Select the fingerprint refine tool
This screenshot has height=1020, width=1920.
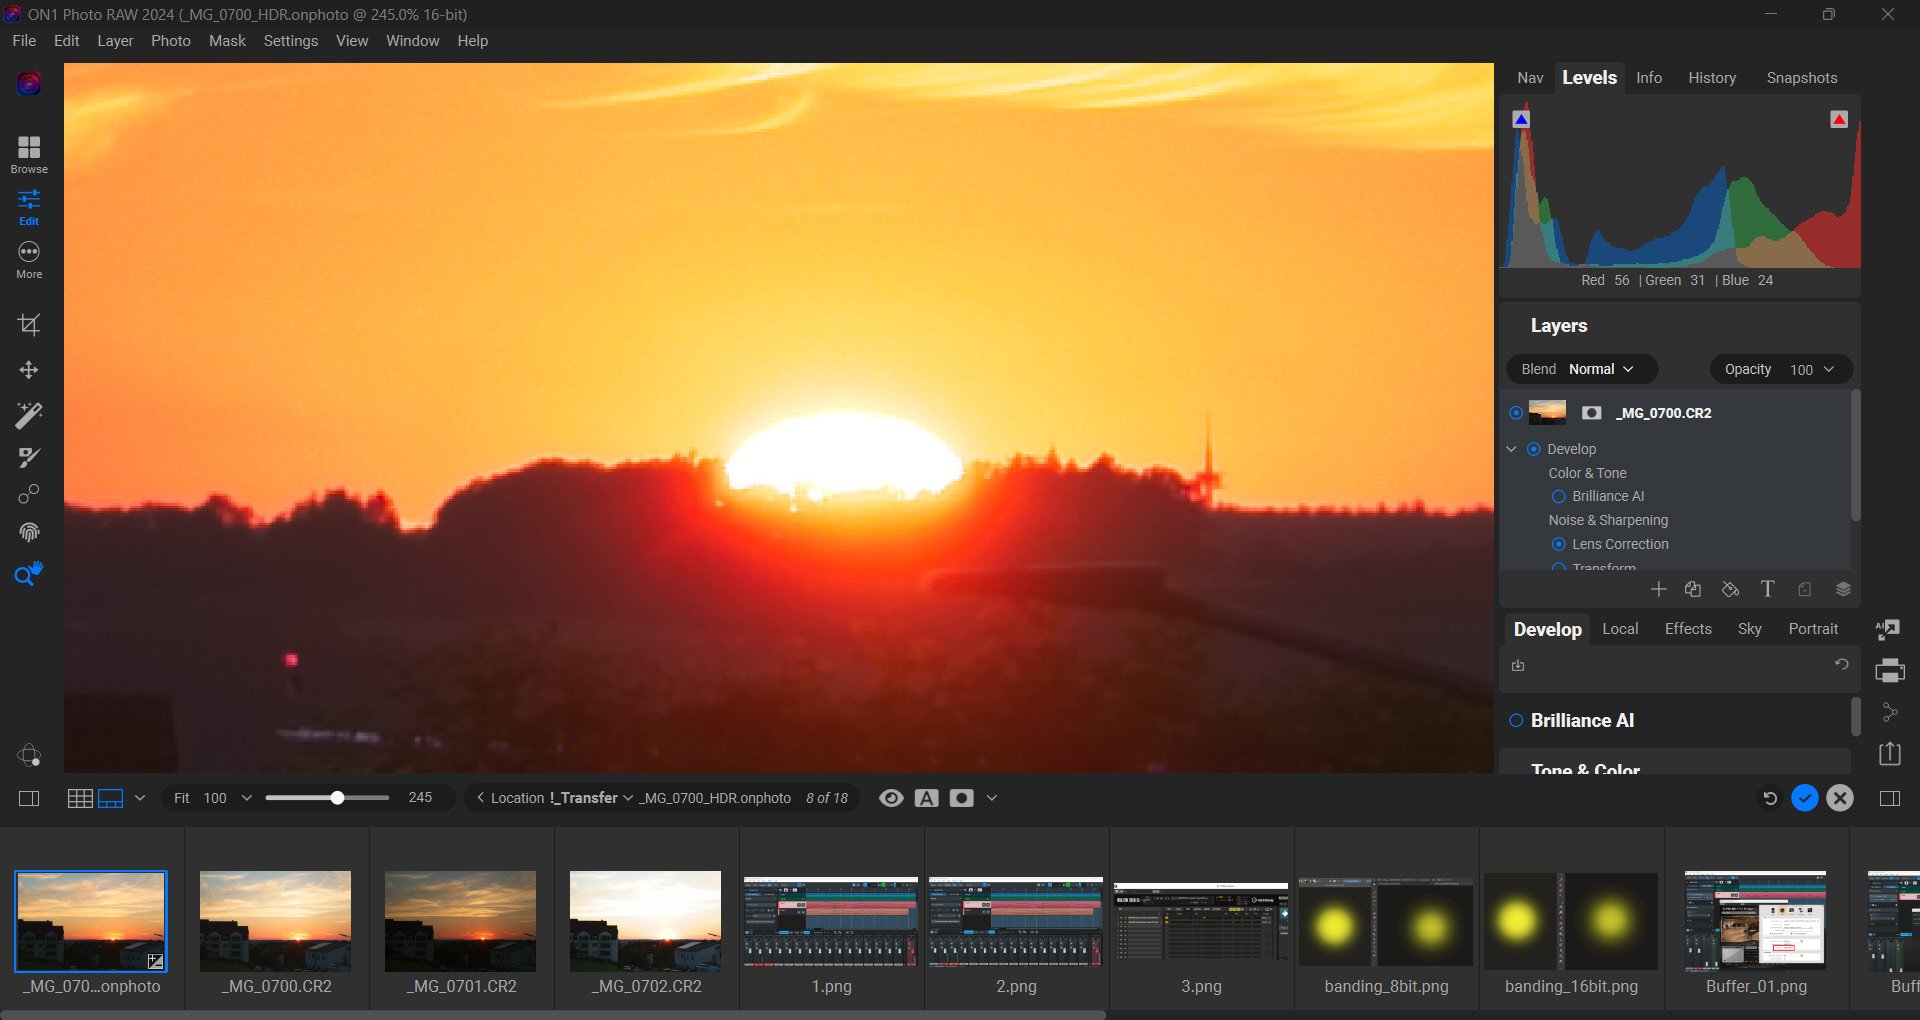[x=29, y=532]
